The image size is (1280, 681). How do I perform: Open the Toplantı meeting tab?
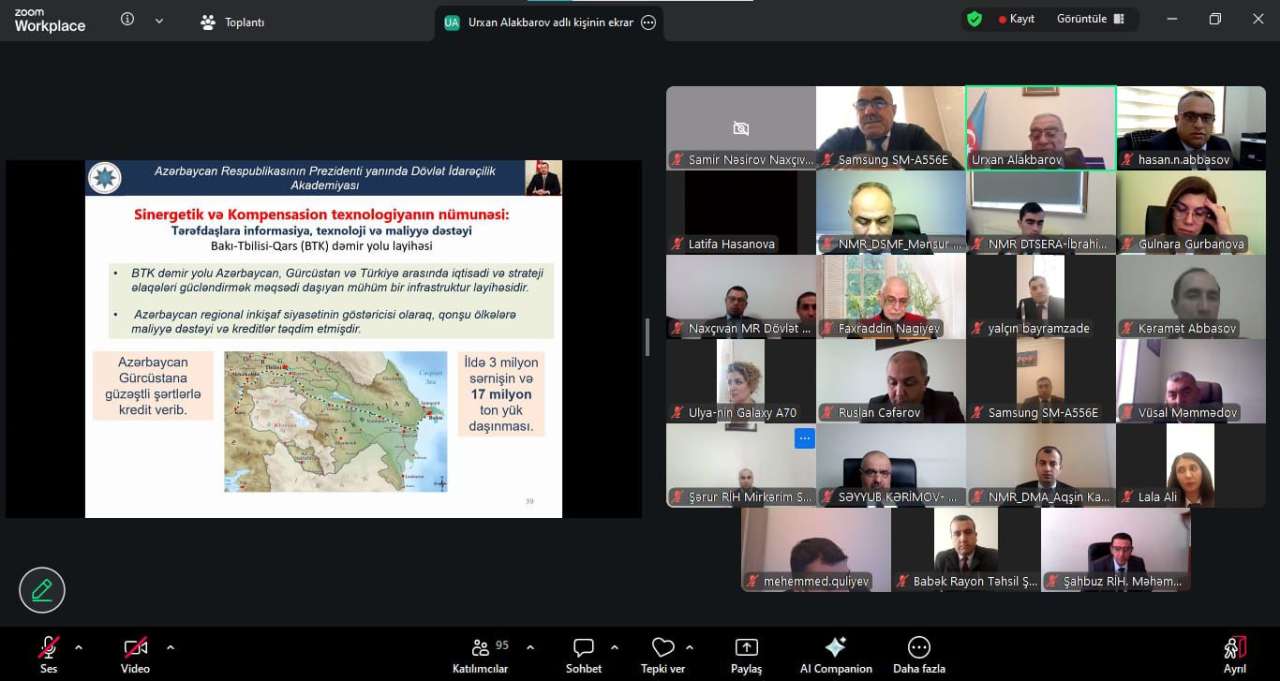click(233, 22)
